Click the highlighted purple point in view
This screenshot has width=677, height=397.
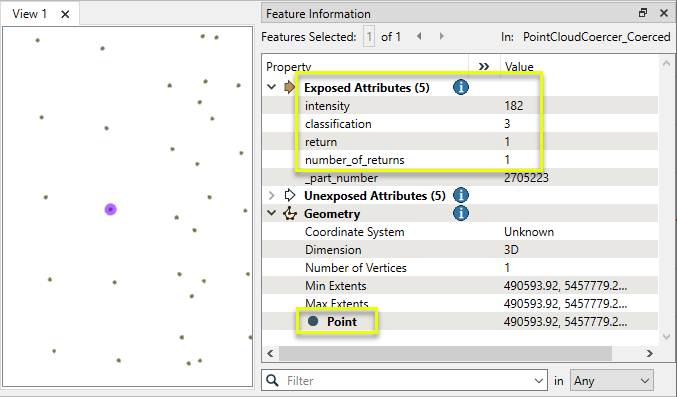(x=111, y=210)
